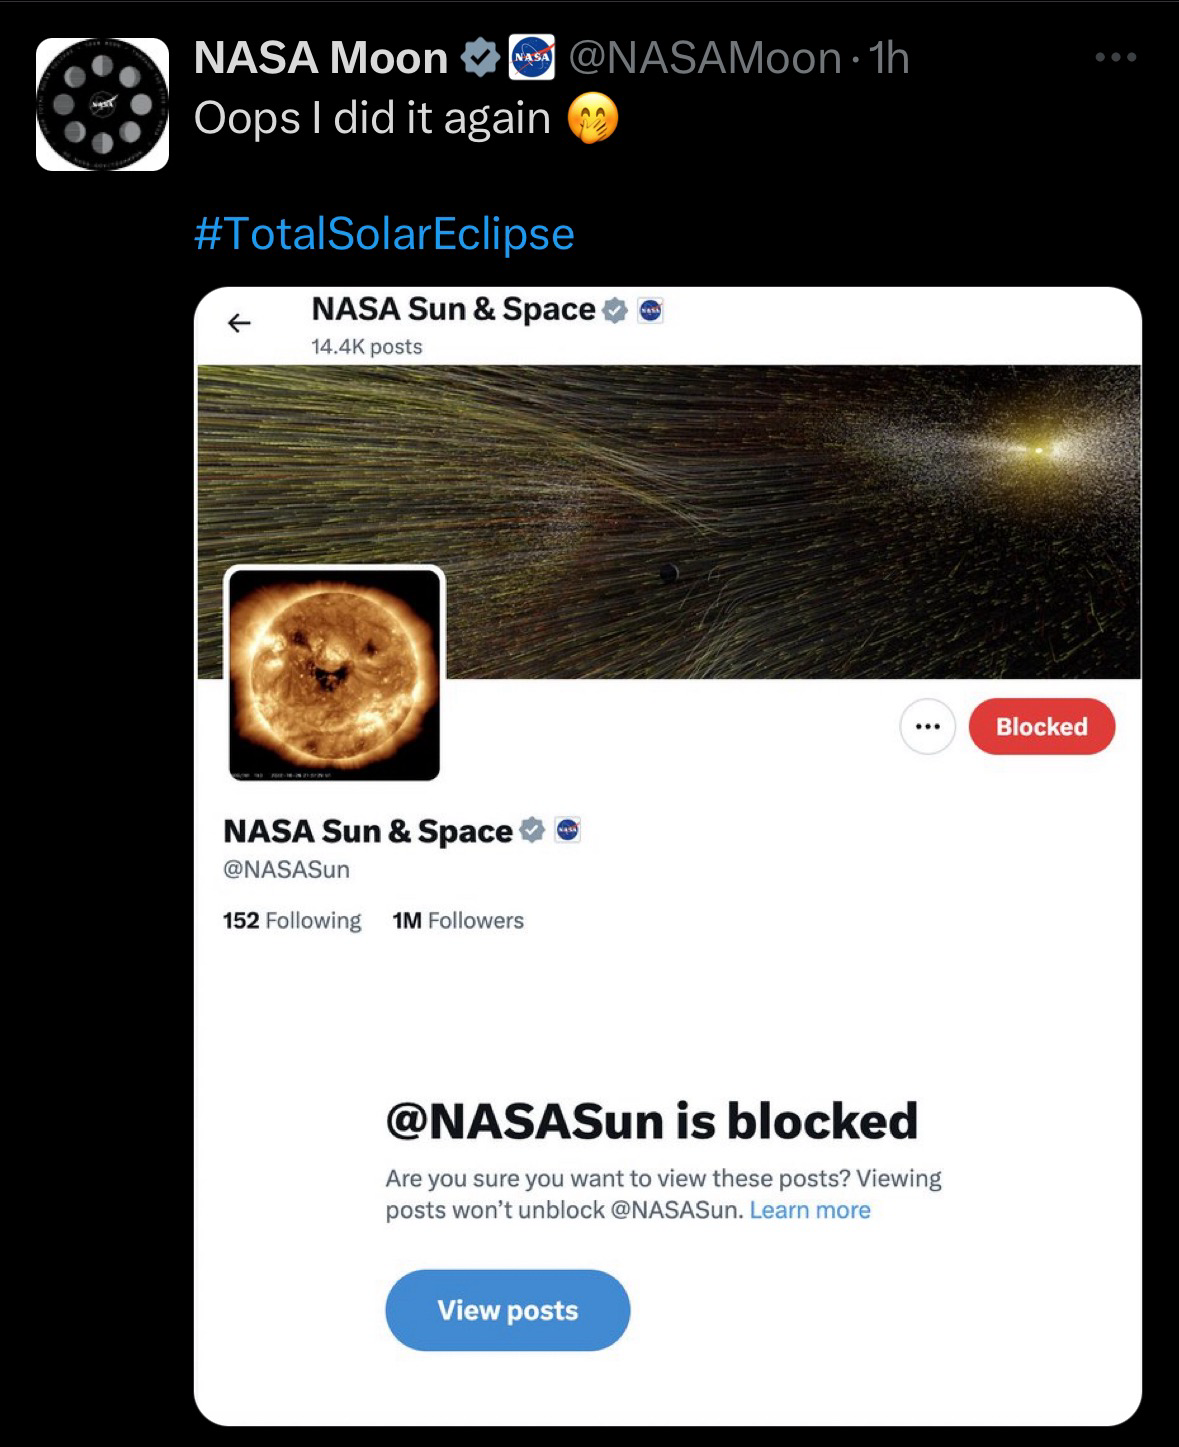Toggle the red Blocked button
This screenshot has height=1447, width=1179.
coord(1041,727)
